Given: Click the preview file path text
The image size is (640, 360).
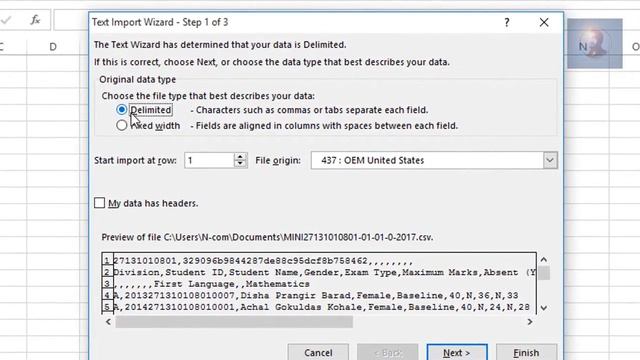Looking at the screenshot, I should (x=298, y=237).
